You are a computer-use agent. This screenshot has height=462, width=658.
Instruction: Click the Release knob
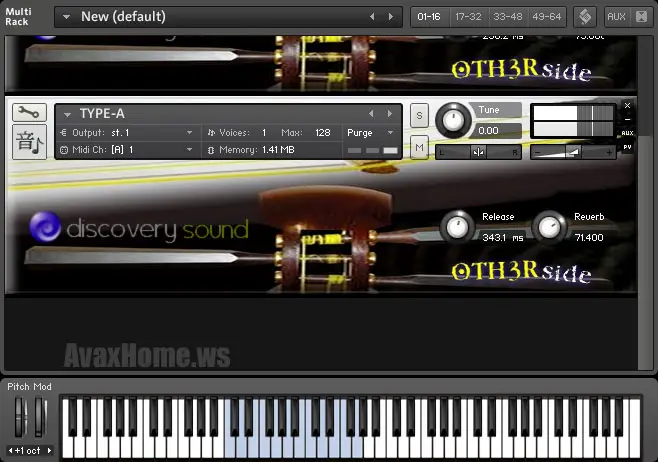(457, 227)
